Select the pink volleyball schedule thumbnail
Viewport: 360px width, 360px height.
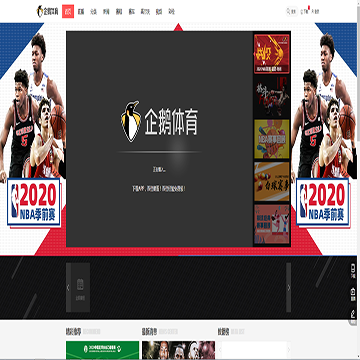(x=272, y=224)
